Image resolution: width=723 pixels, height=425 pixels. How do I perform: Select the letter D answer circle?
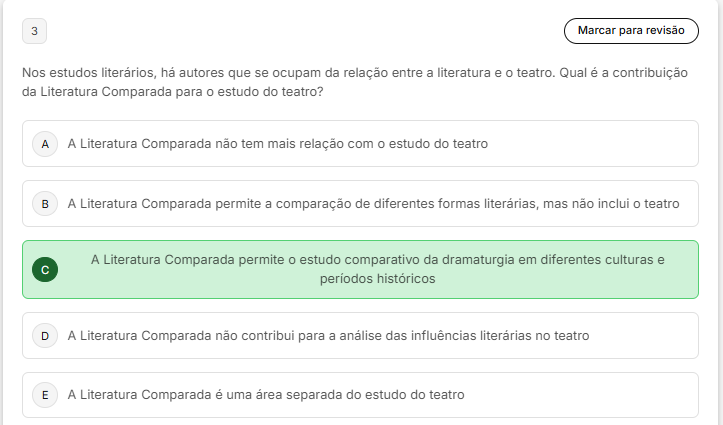pyautogui.click(x=44, y=335)
